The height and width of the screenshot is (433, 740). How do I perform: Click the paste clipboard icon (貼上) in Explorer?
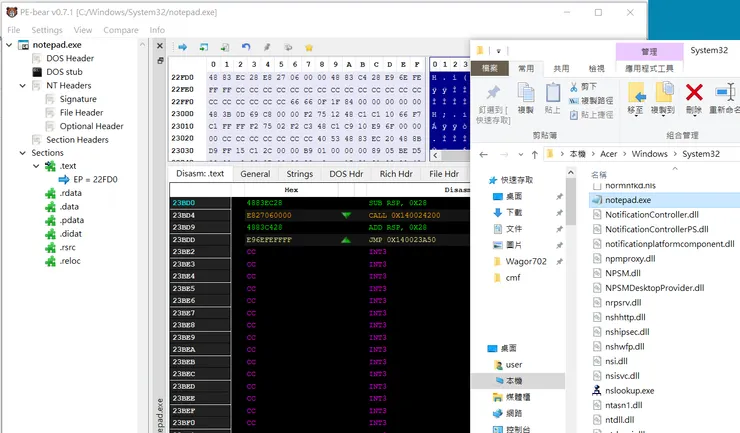coord(552,93)
